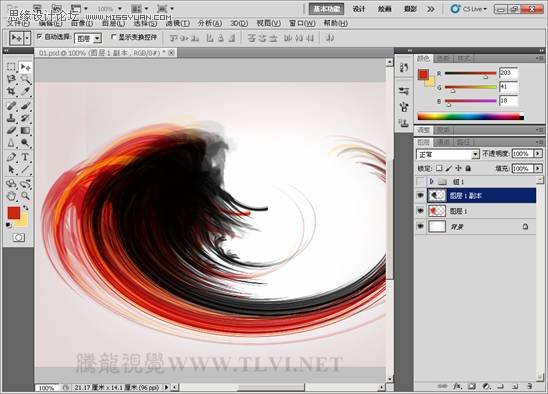Select the Pen tool

coord(11,157)
